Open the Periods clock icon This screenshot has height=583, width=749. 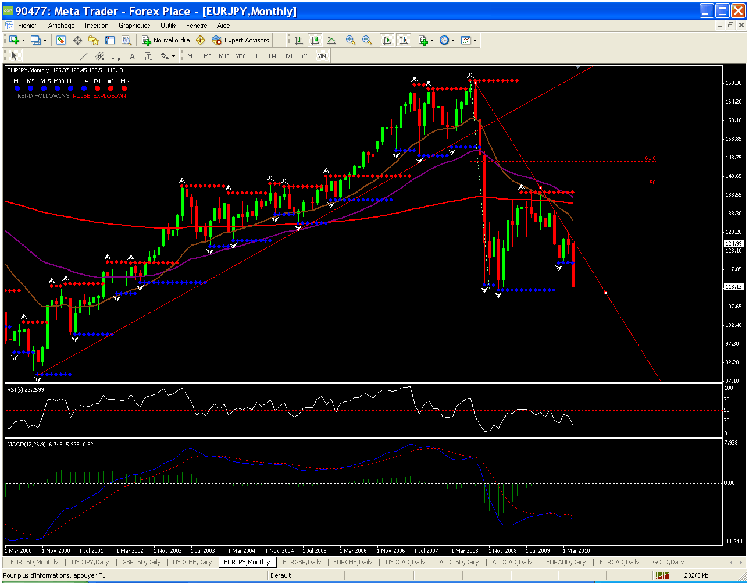pyautogui.click(x=444, y=40)
